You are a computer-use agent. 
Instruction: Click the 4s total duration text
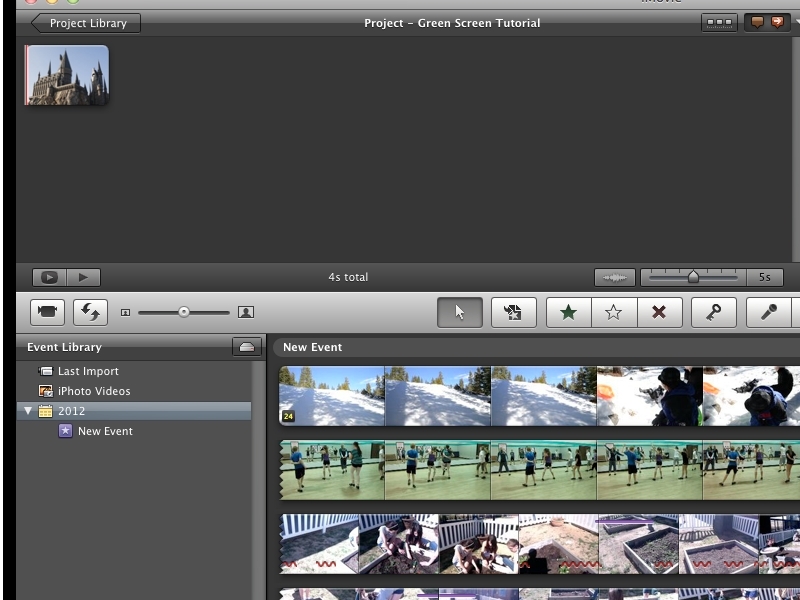tap(348, 277)
